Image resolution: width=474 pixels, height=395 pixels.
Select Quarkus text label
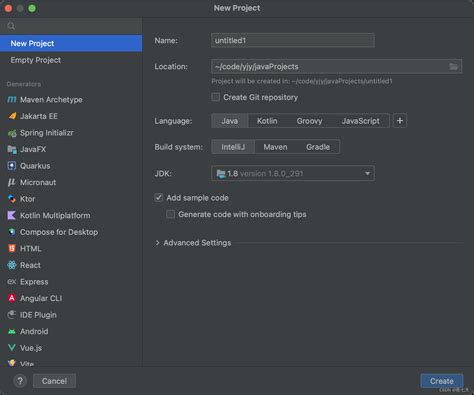click(35, 166)
